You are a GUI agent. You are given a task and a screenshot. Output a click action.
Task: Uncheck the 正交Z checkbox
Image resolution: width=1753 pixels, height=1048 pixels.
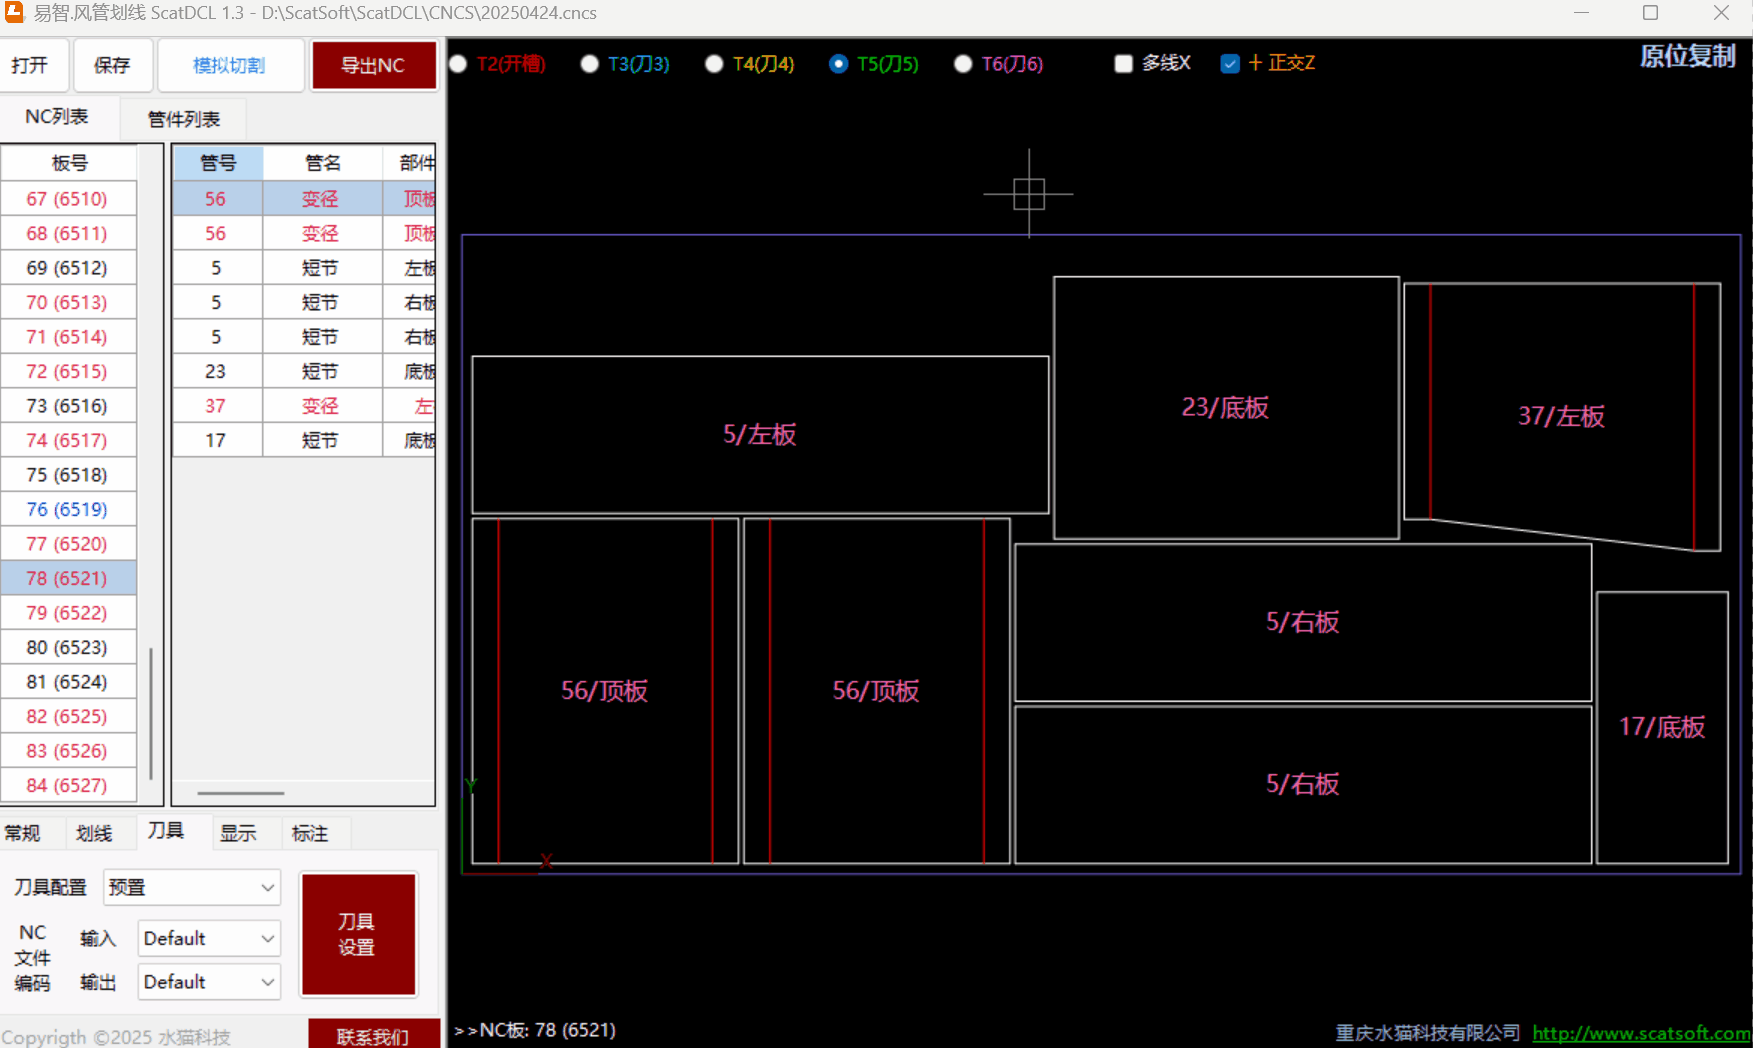click(1230, 64)
